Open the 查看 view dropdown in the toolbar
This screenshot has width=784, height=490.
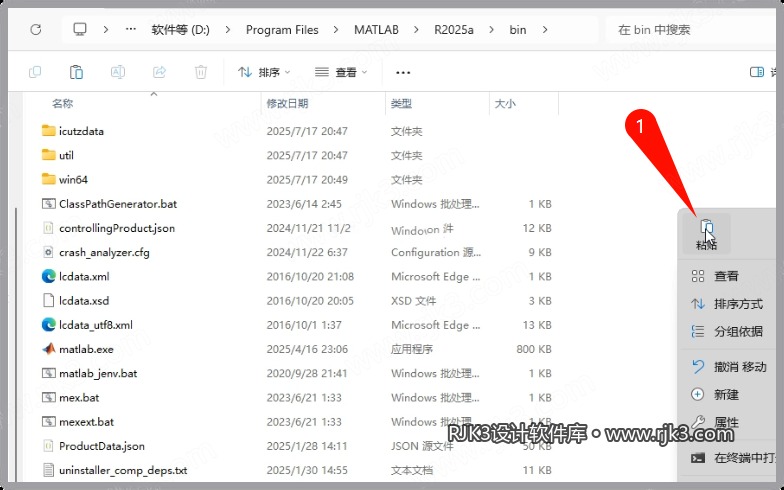(x=341, y=72)
